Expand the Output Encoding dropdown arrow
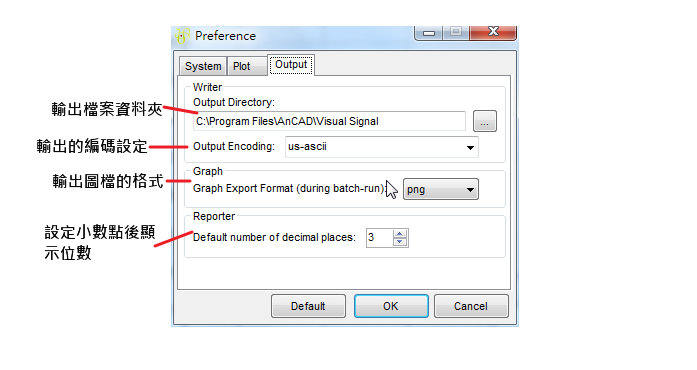697x370 pixels. pos(470,147)
